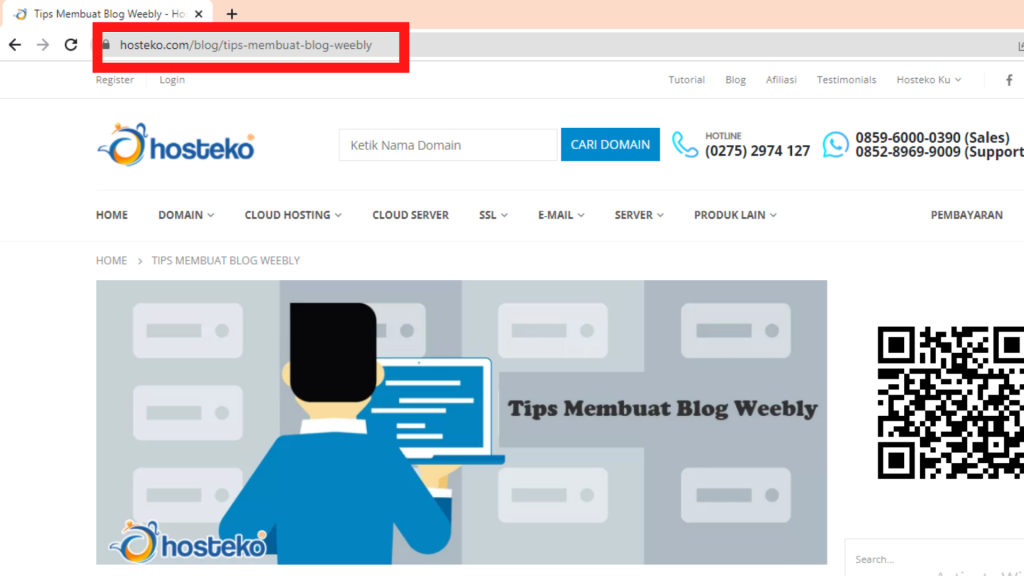The width and height of the screenshot is (1024, 576).
Task: Expand the Domain menu dropdown
Action: (x=186, y=215)
